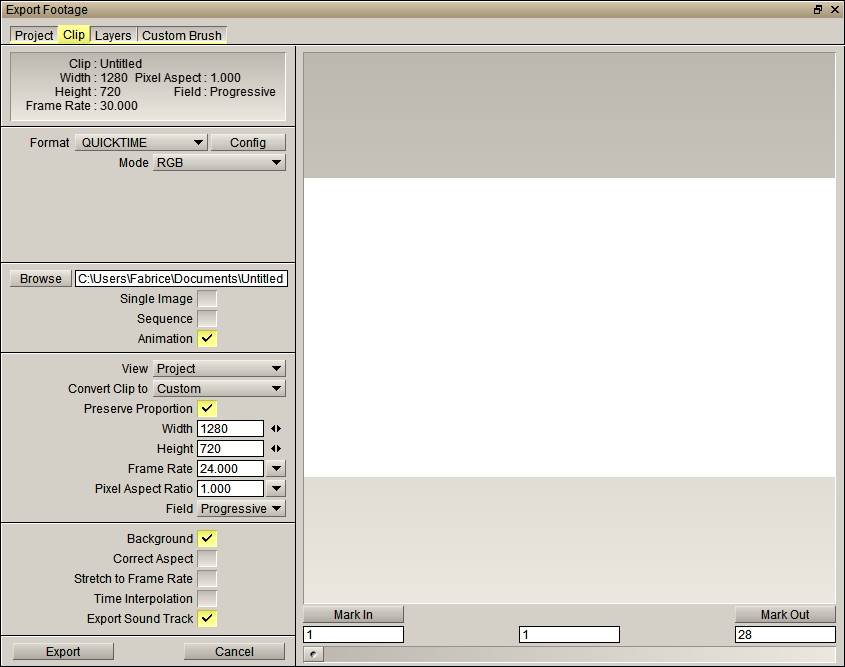The image size is (845, 667).
Task: Enable the Time Interpolation checkbox
Action: point(207,599)
